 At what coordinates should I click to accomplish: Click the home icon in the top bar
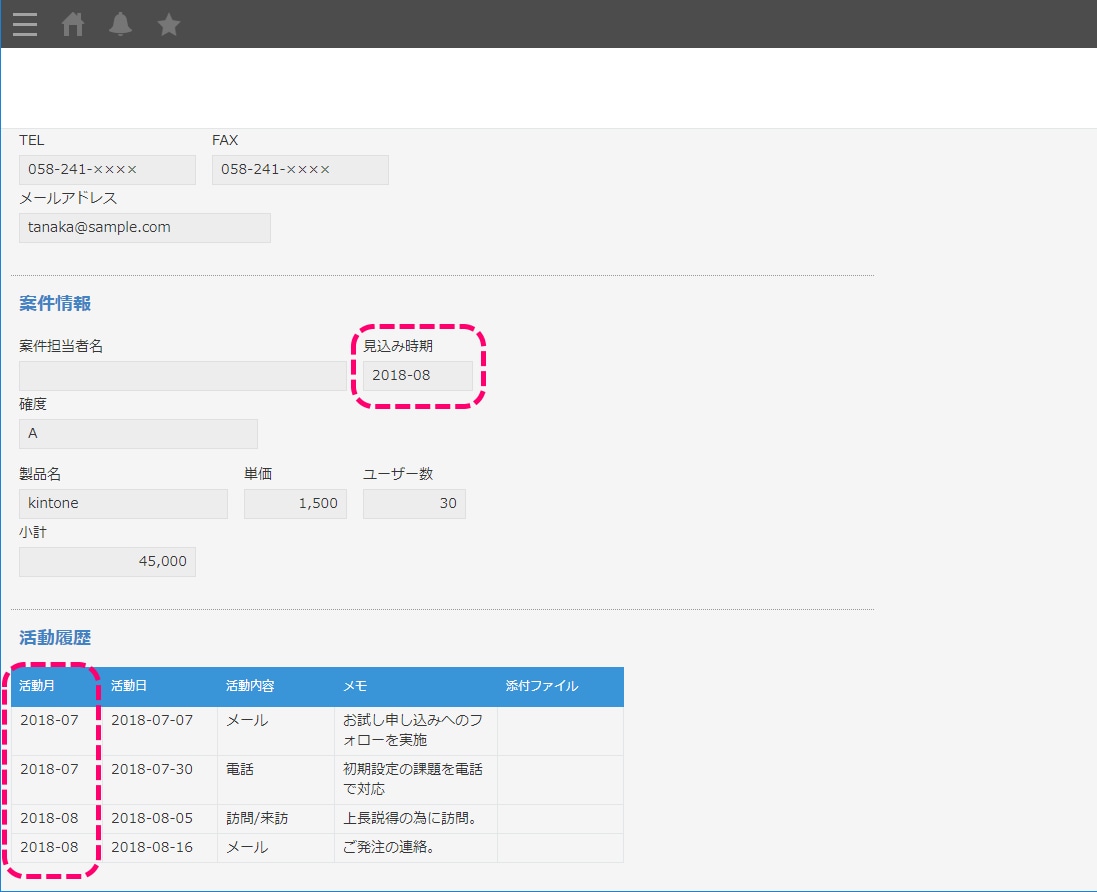(72, 24)
